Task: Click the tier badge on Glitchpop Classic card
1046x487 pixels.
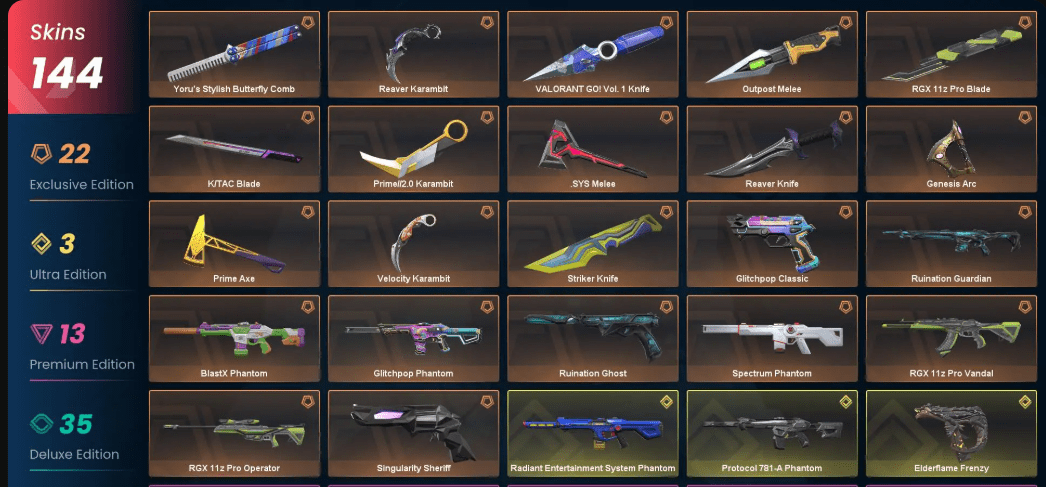Action: (845, 212)
